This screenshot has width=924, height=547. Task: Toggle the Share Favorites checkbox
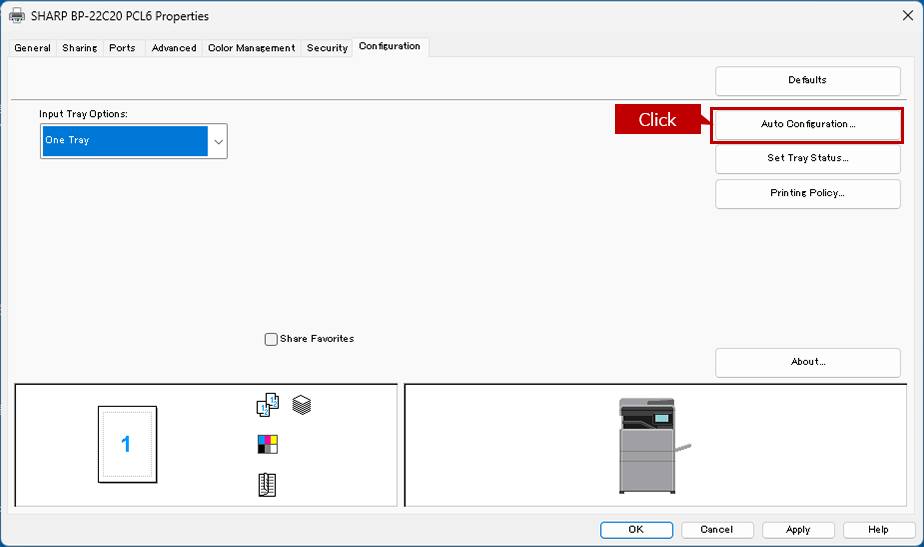pos(271,339)
